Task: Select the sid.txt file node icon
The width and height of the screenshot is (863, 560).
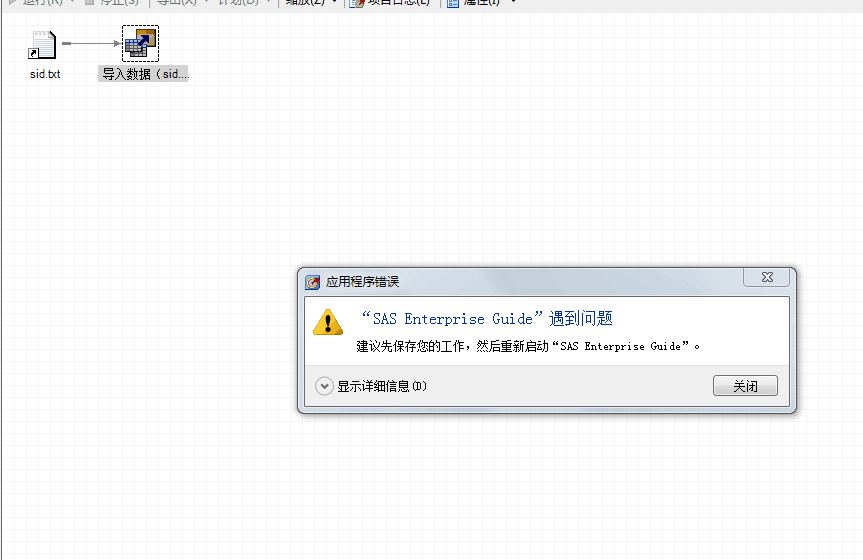Action: [42, 45]
